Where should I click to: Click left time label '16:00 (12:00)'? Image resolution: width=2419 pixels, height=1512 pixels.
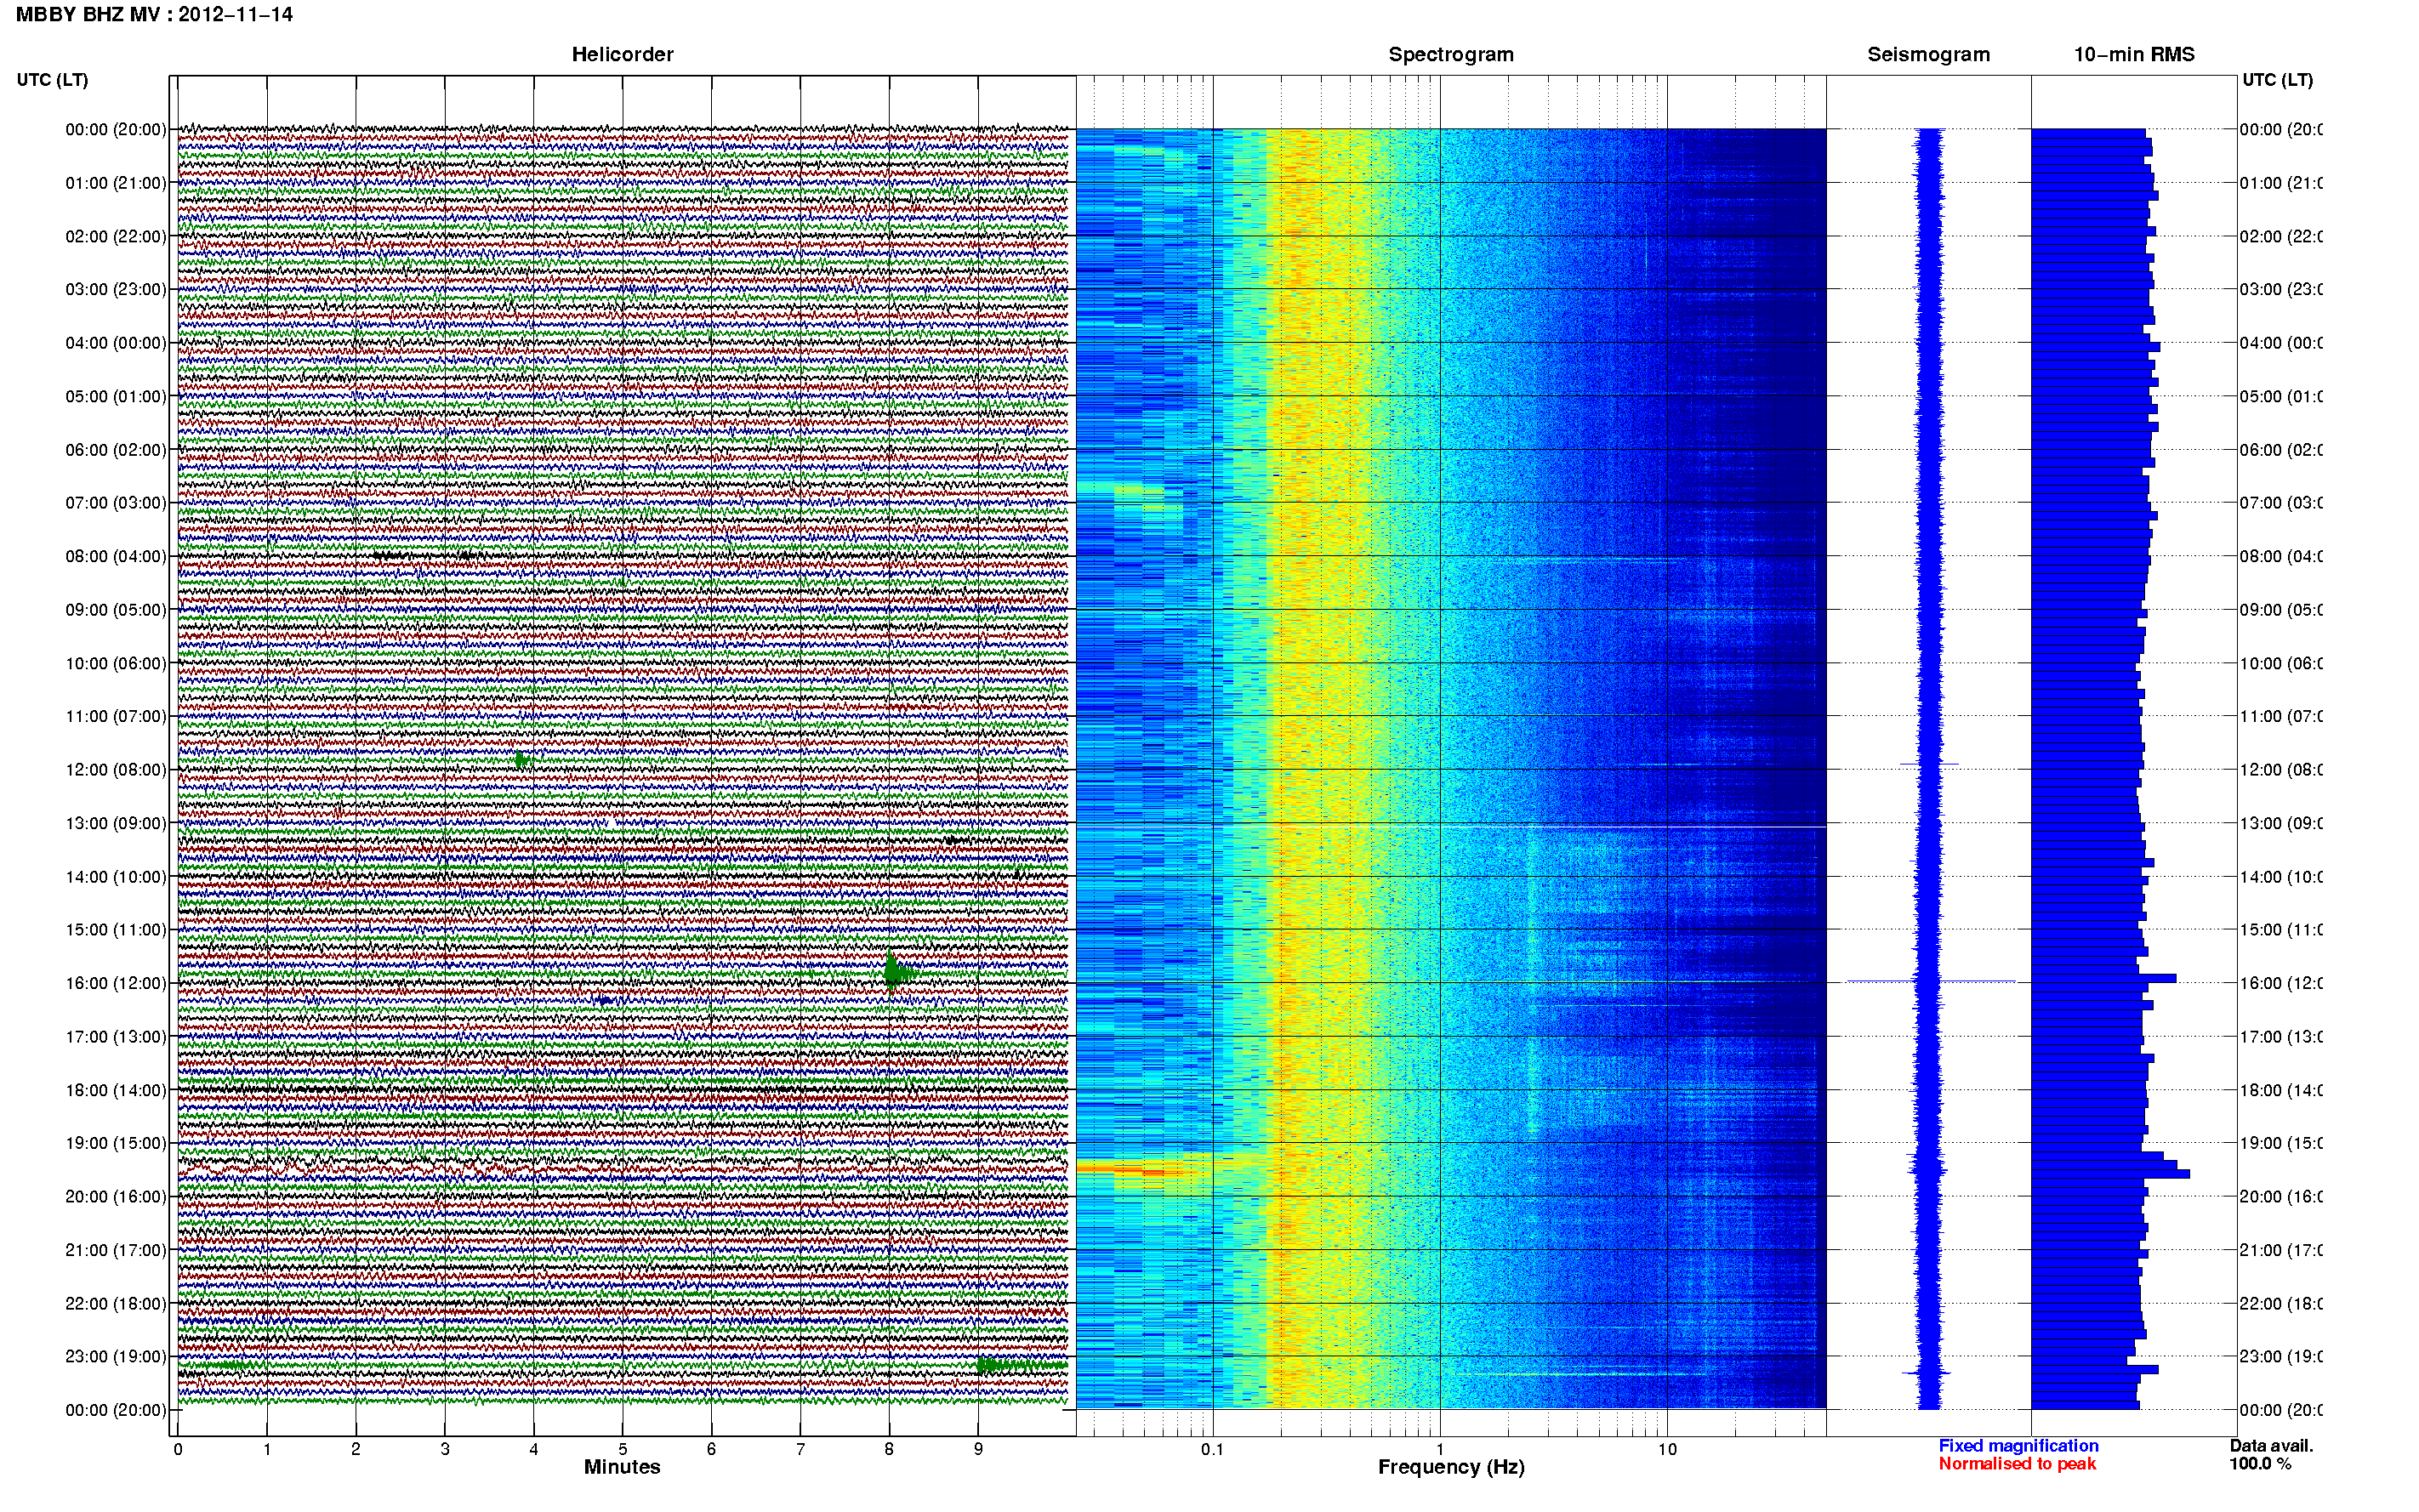[x=115, y=983]
